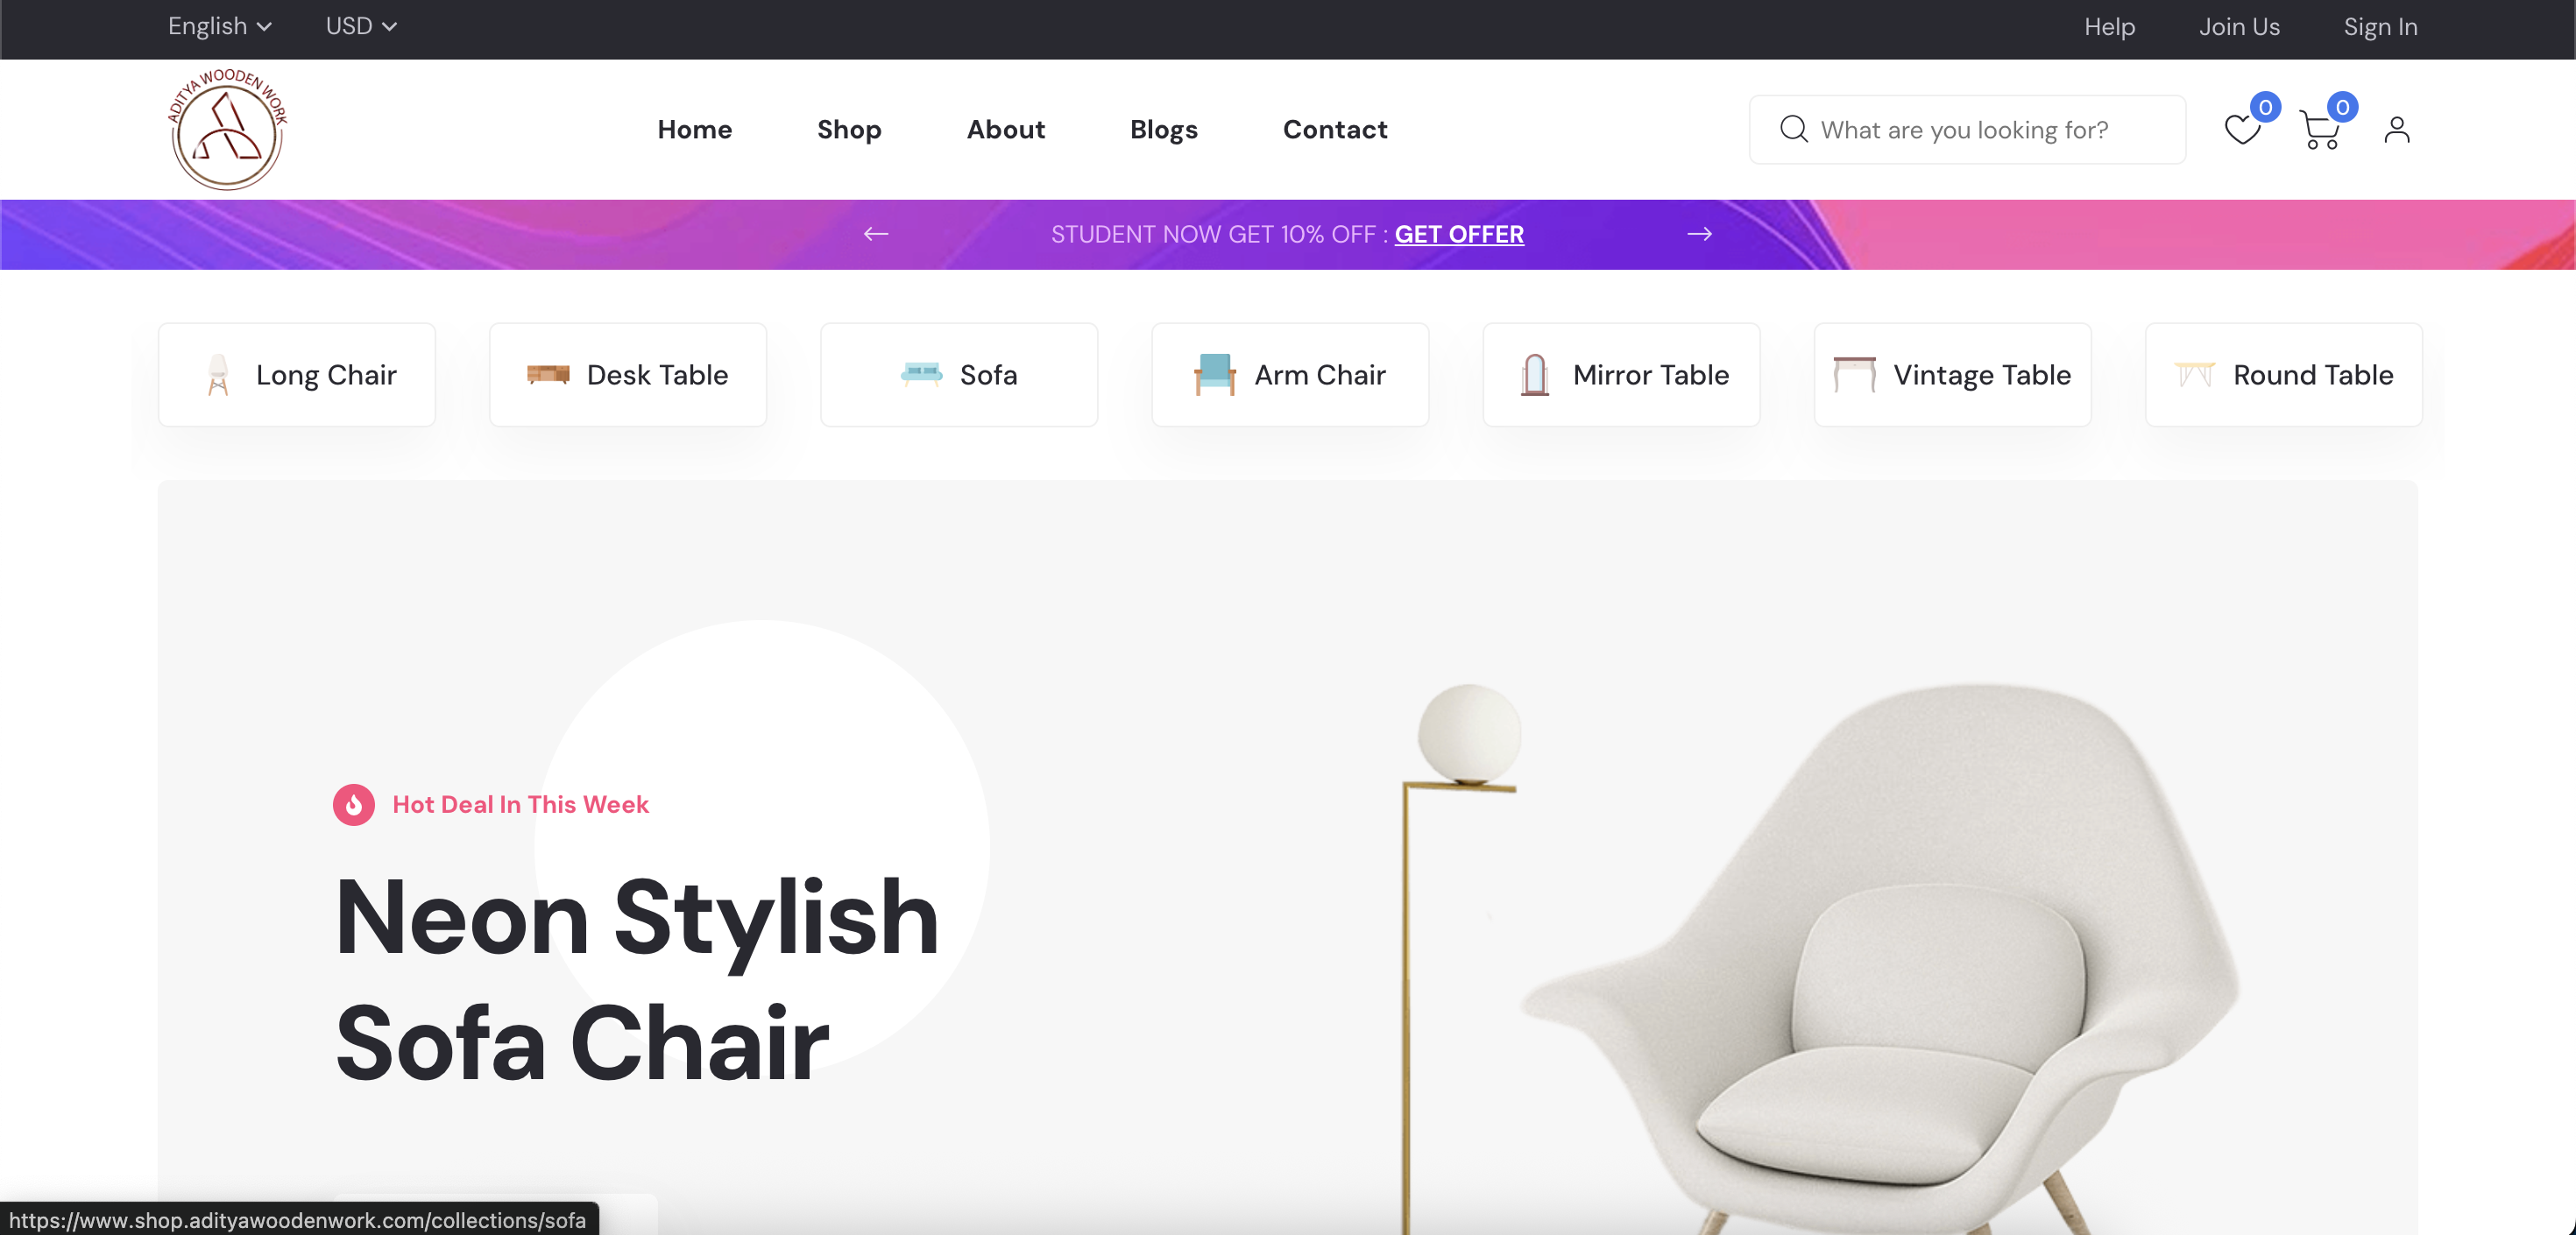2576x1235 pixels.
Task: Select the Arm Chair category card
Action: [x=1290, y=375]
